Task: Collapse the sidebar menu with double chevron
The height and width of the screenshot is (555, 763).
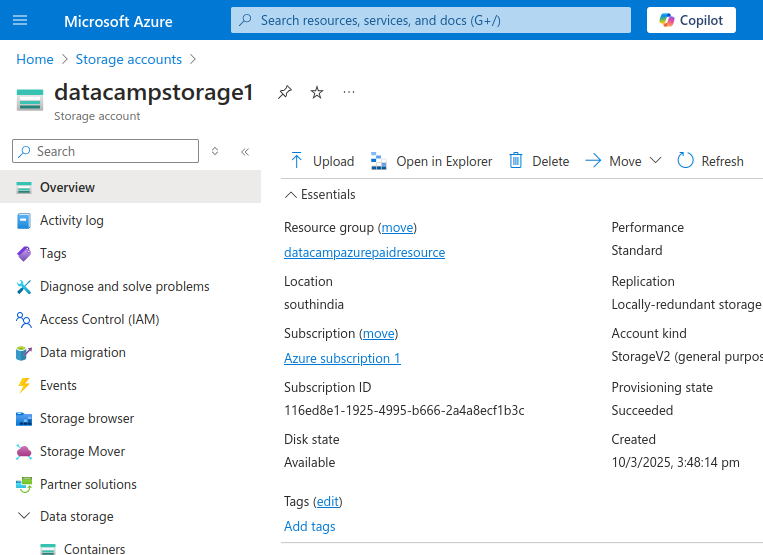Action: pyautogui.click(x=245, y=152)
